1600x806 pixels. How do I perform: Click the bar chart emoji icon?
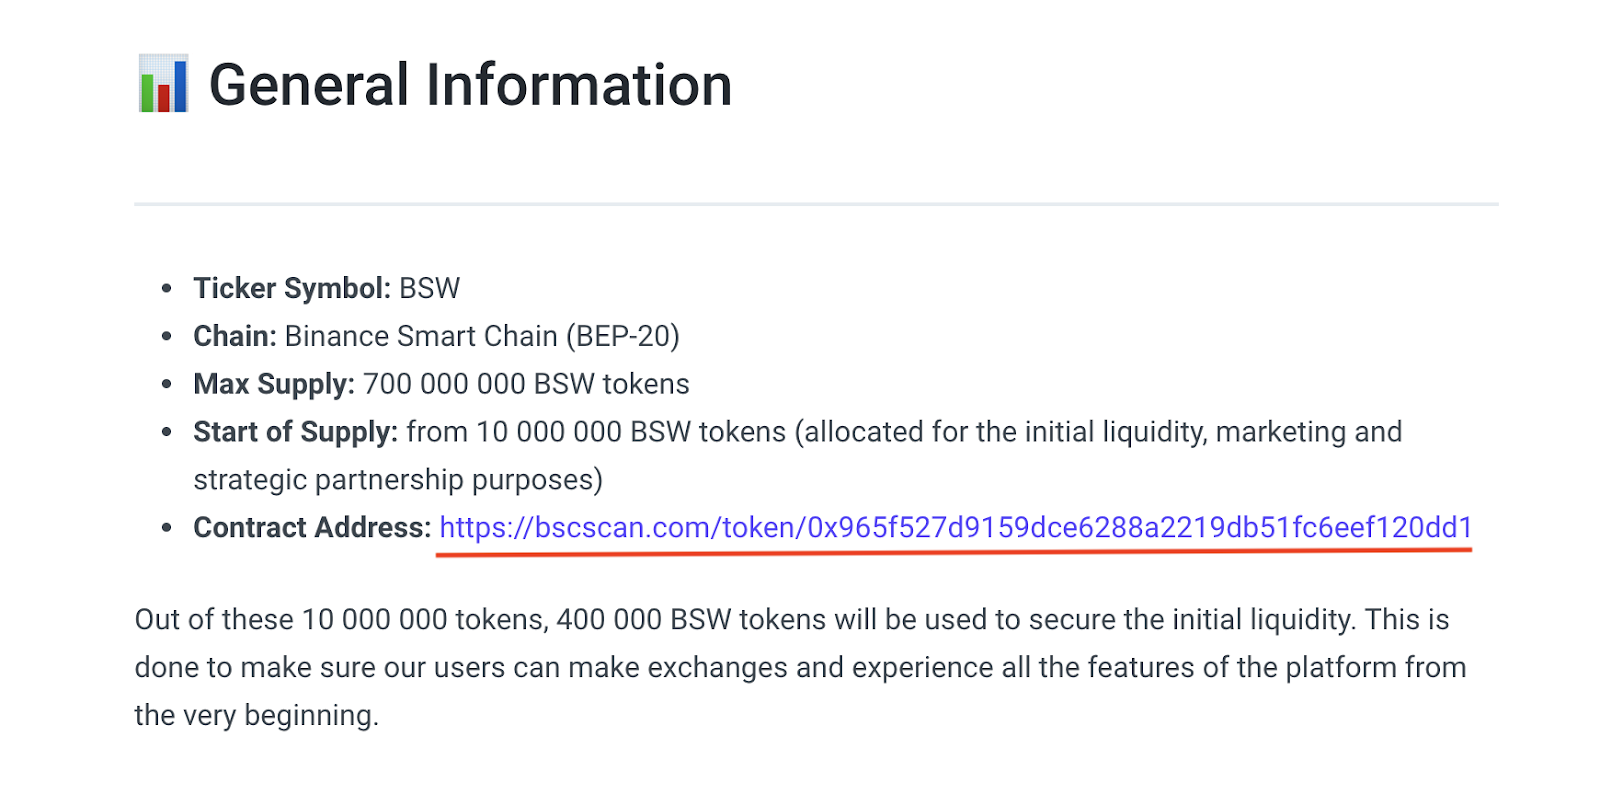(163, 84)
